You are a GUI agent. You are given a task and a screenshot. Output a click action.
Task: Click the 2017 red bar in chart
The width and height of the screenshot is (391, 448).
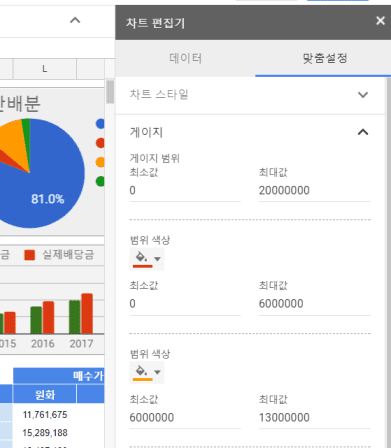[x=87, y=313]
